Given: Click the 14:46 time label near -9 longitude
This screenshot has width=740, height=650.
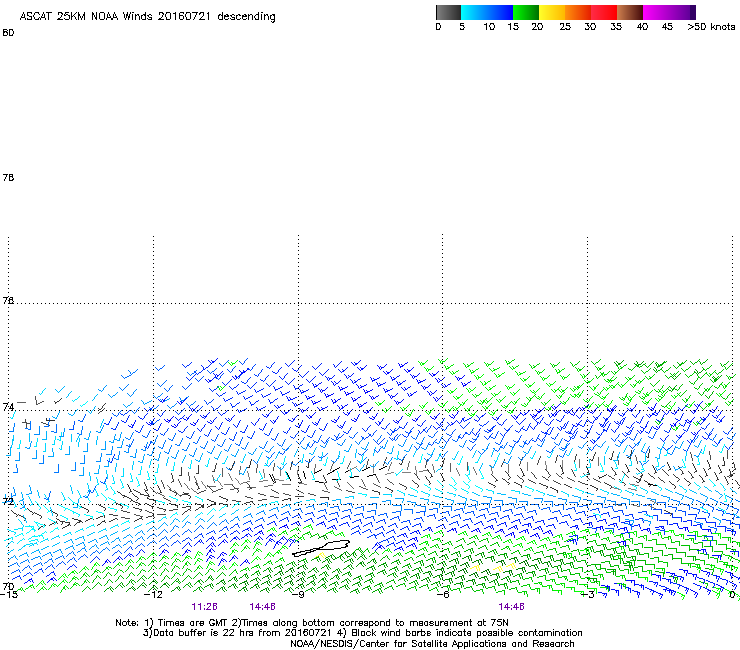Looking at the screenshot, I should pyautogui.click(x=262, y=607).
